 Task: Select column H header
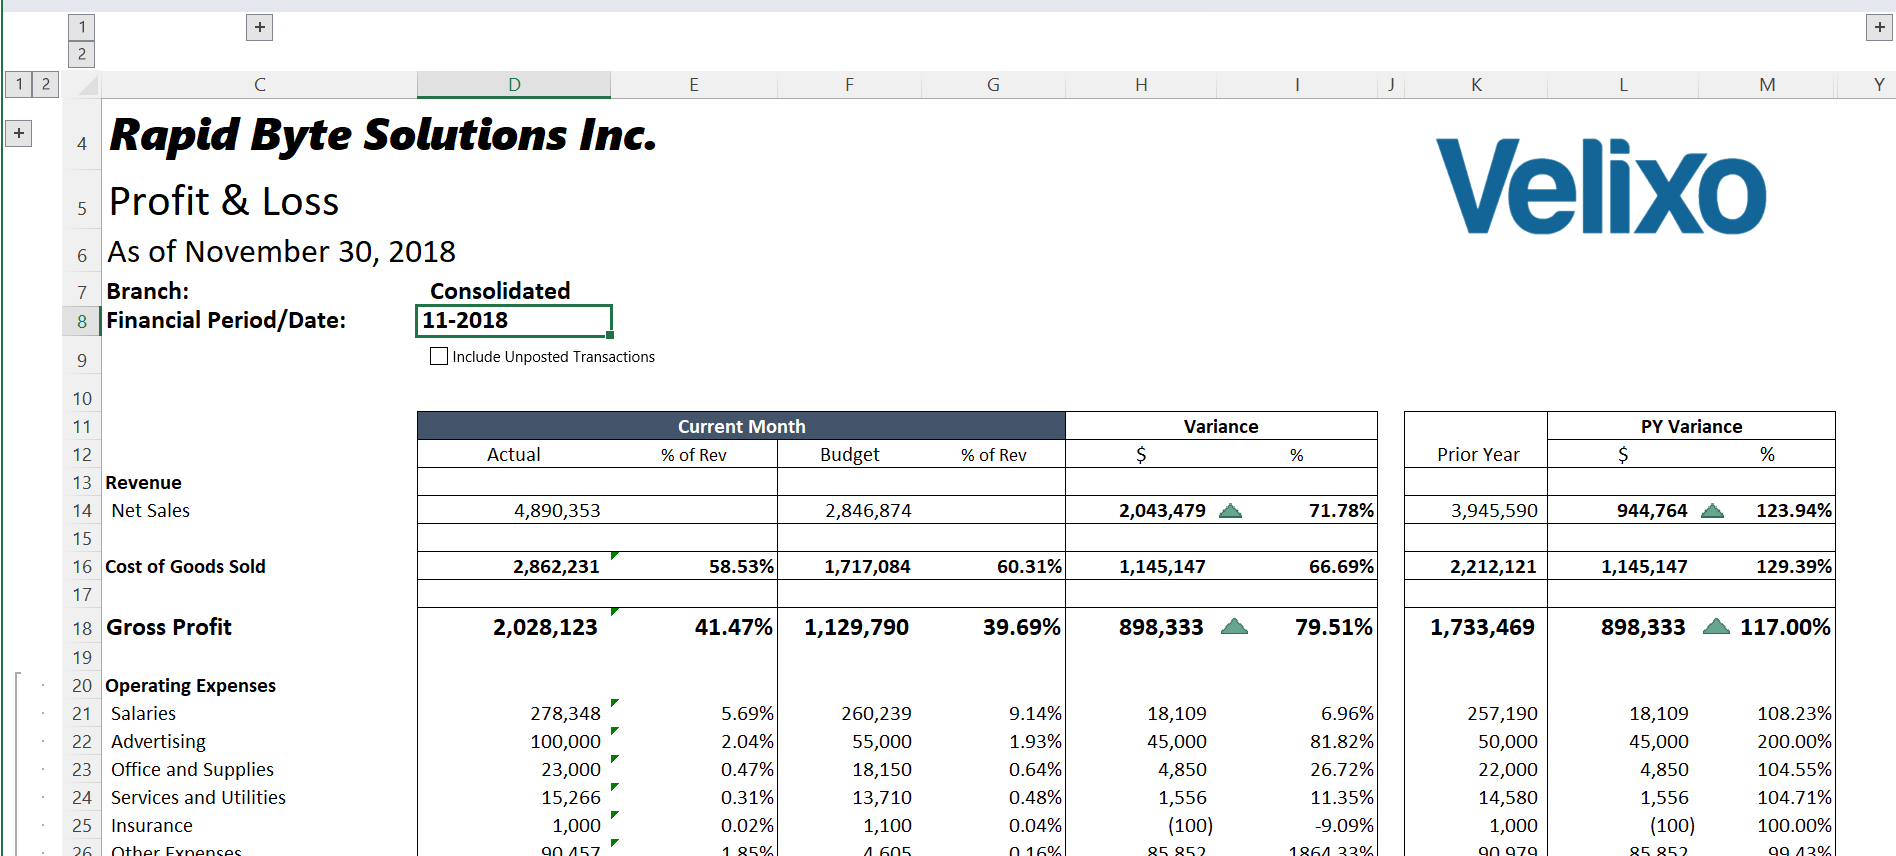pos(1141,85)
